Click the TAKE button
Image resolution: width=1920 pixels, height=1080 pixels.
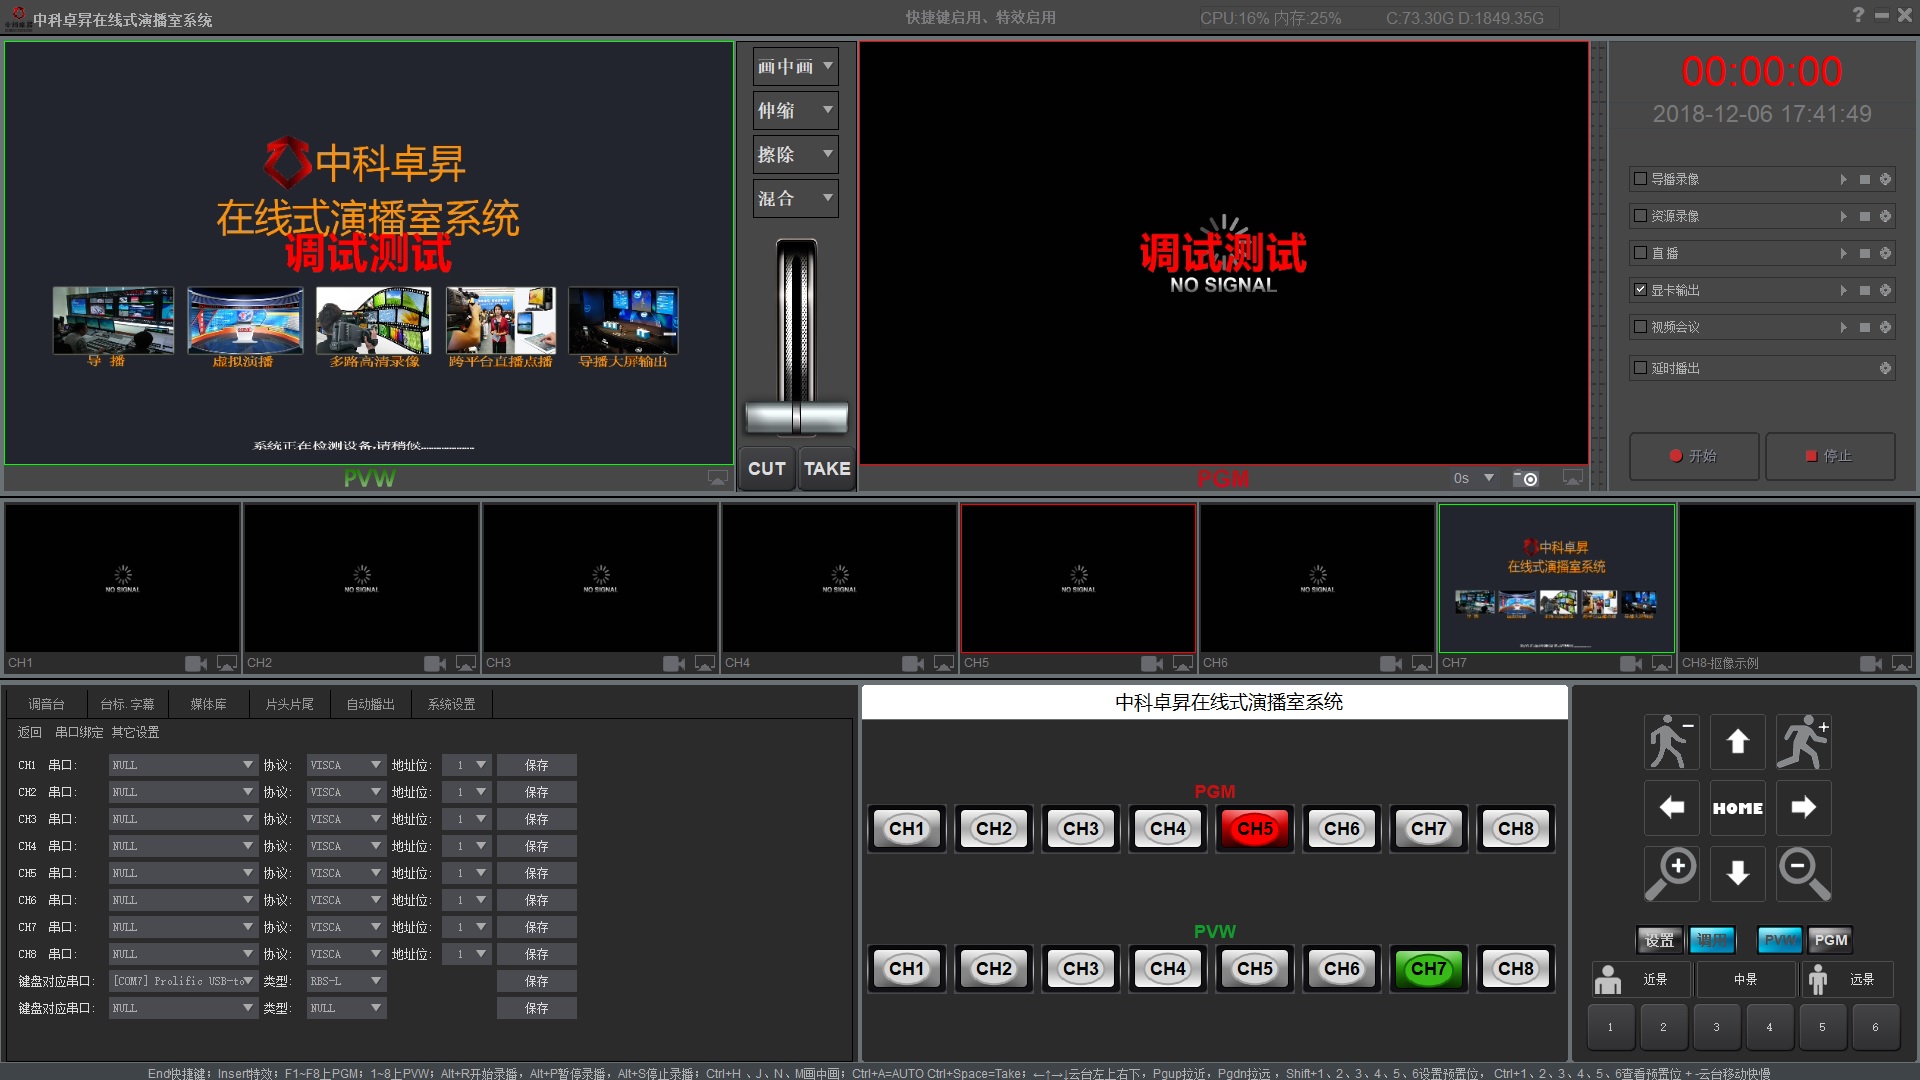click(x=827, y=469)
